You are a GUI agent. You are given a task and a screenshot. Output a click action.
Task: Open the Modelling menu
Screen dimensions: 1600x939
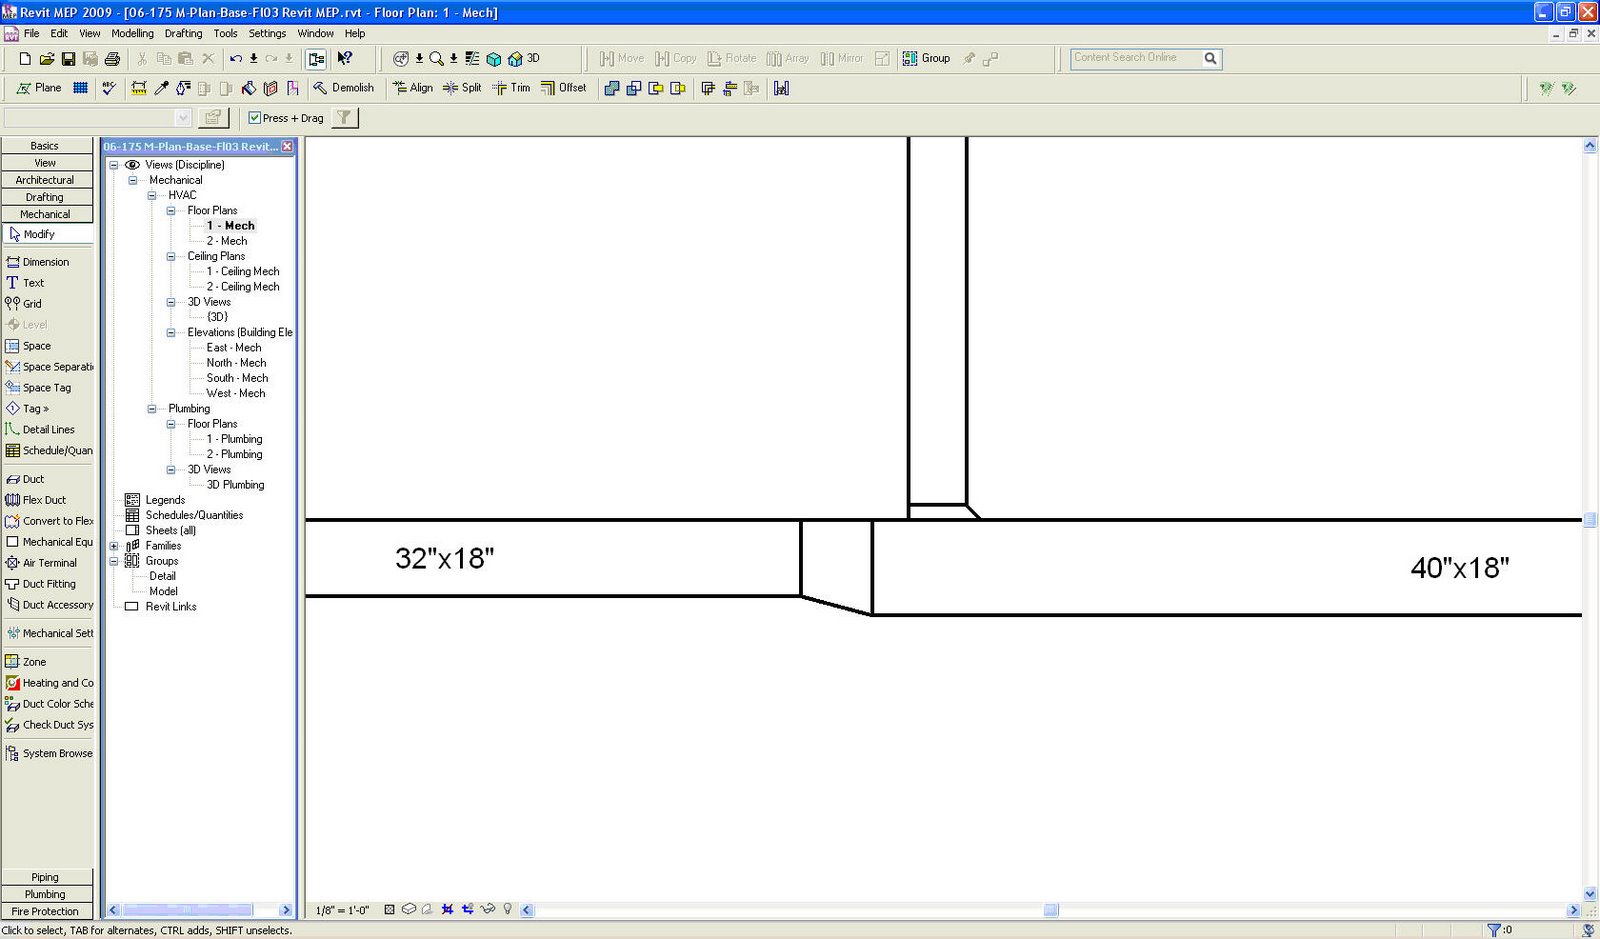click(133, 33)
